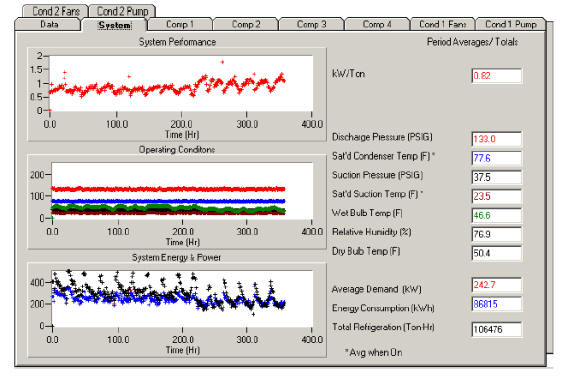Open the Comp 4 tab
The height and width of the screenshot is (377, 563).
pos(377,24)
